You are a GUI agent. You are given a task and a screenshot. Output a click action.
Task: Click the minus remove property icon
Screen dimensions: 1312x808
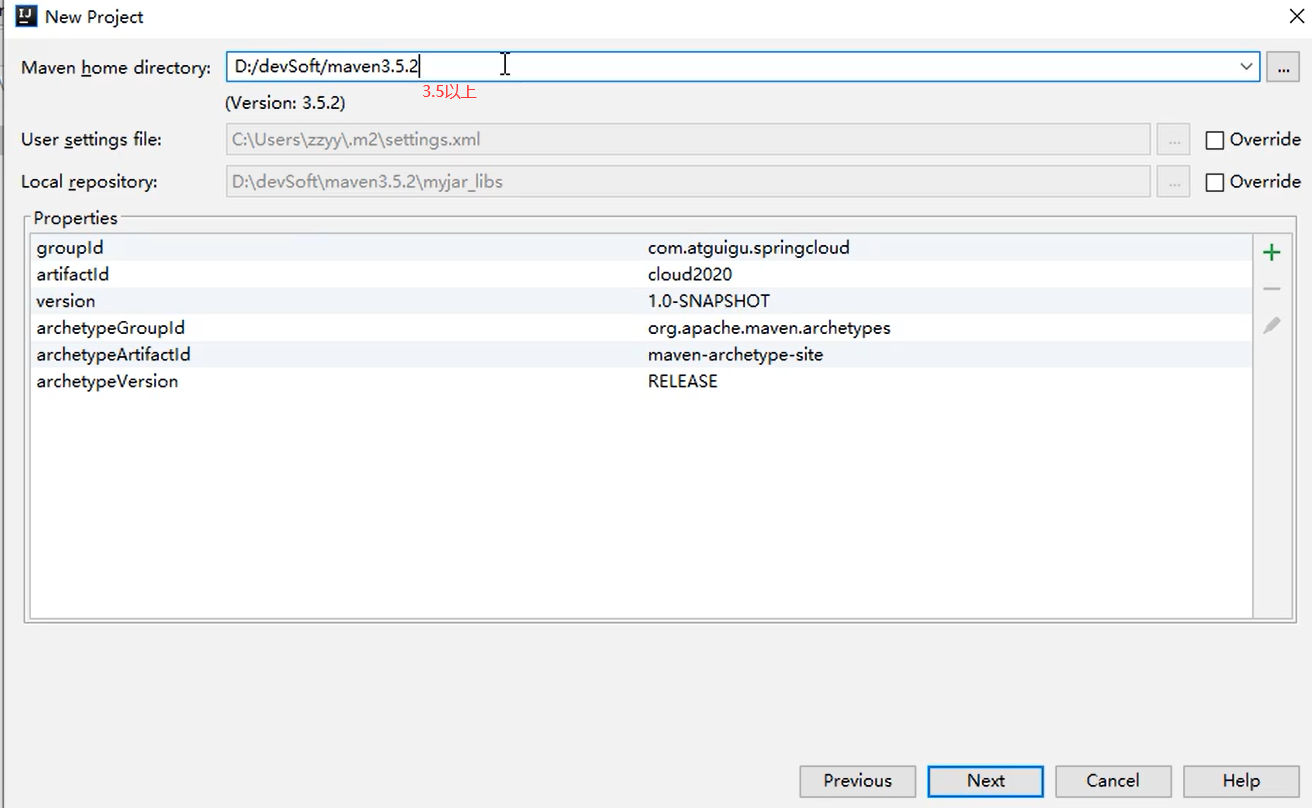pos(1271,289)
